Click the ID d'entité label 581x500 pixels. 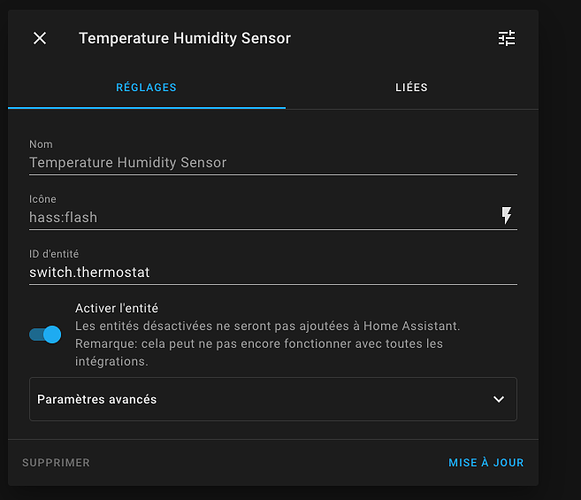pos(54,254)
